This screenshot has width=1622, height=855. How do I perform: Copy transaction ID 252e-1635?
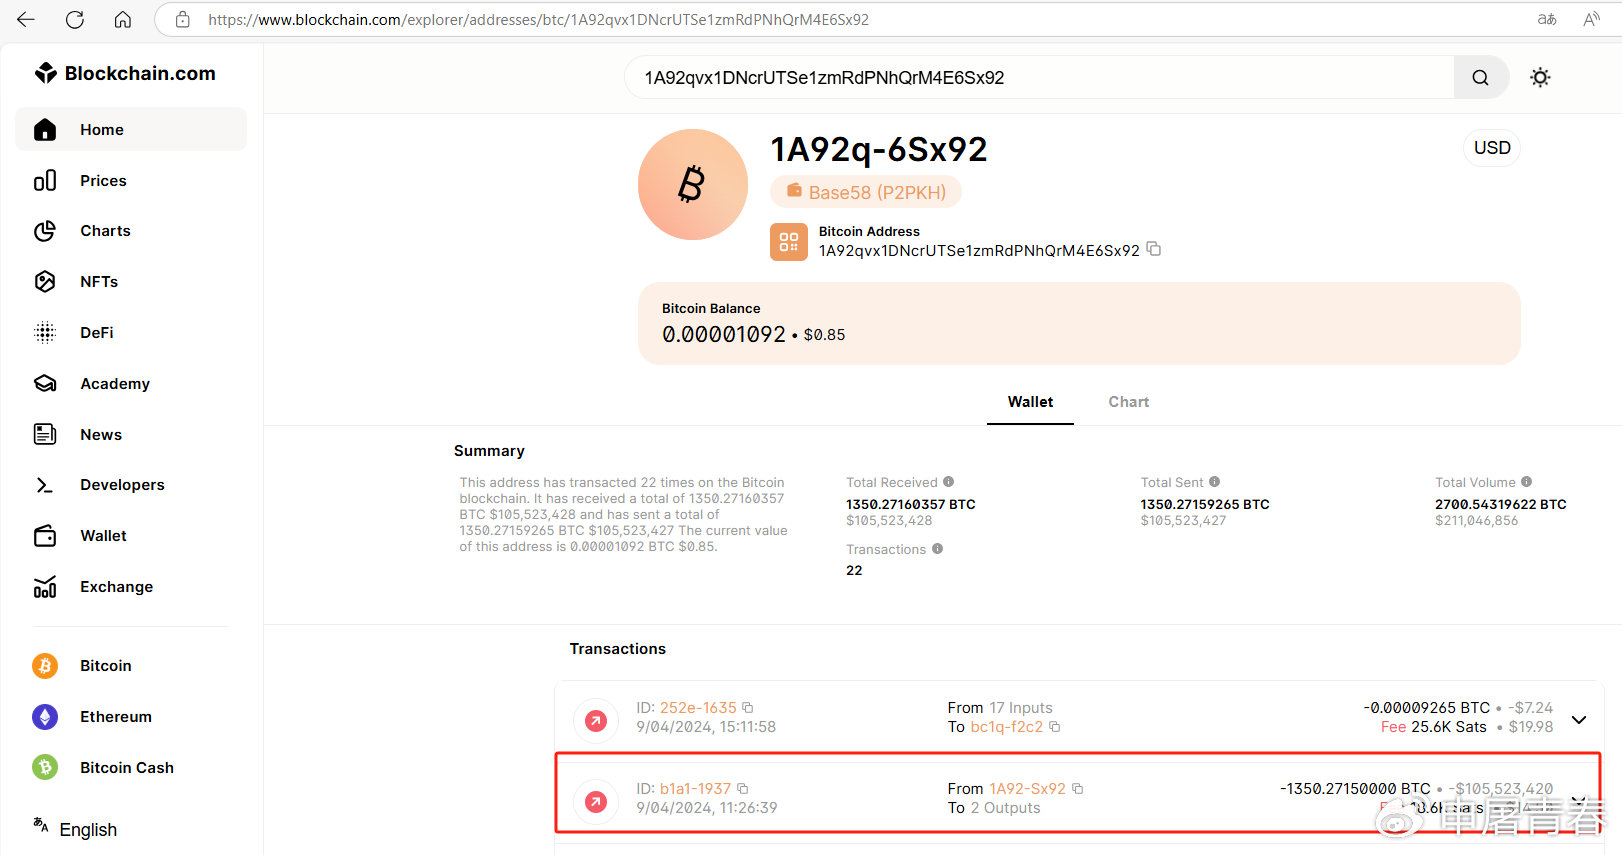pyautogui.click(x=747, y=708)
